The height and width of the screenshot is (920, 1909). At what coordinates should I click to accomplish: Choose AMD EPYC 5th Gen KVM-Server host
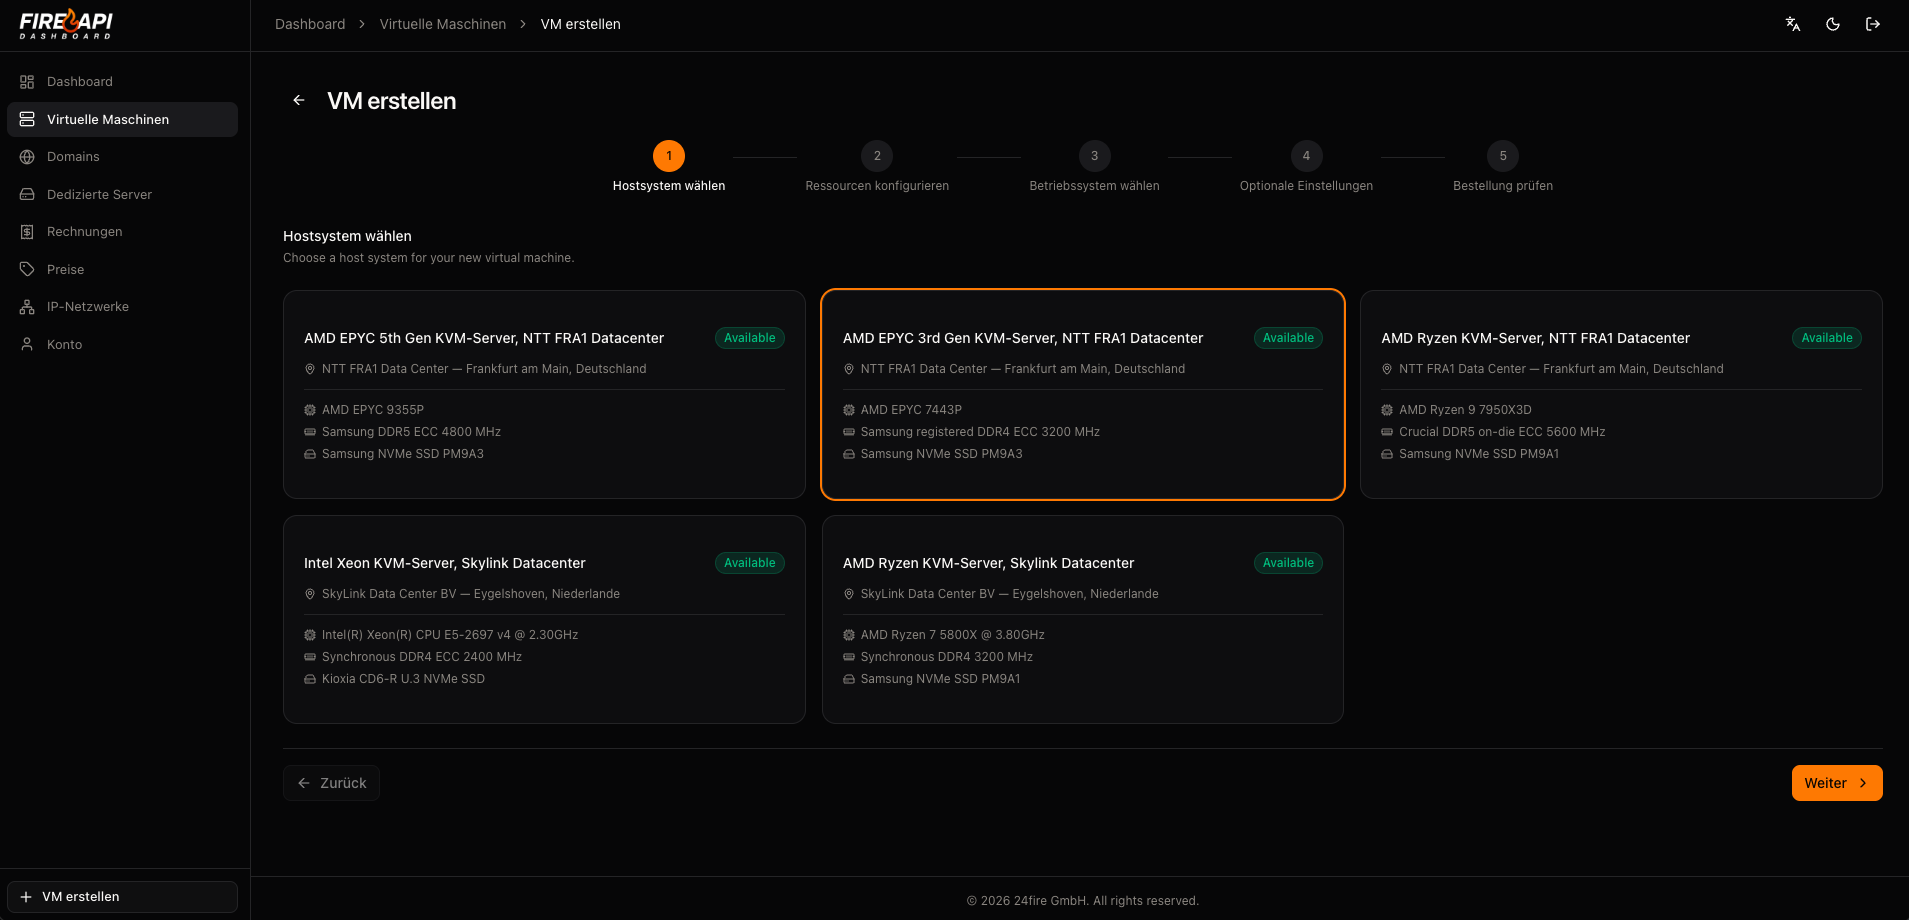[x=544, y=394]
